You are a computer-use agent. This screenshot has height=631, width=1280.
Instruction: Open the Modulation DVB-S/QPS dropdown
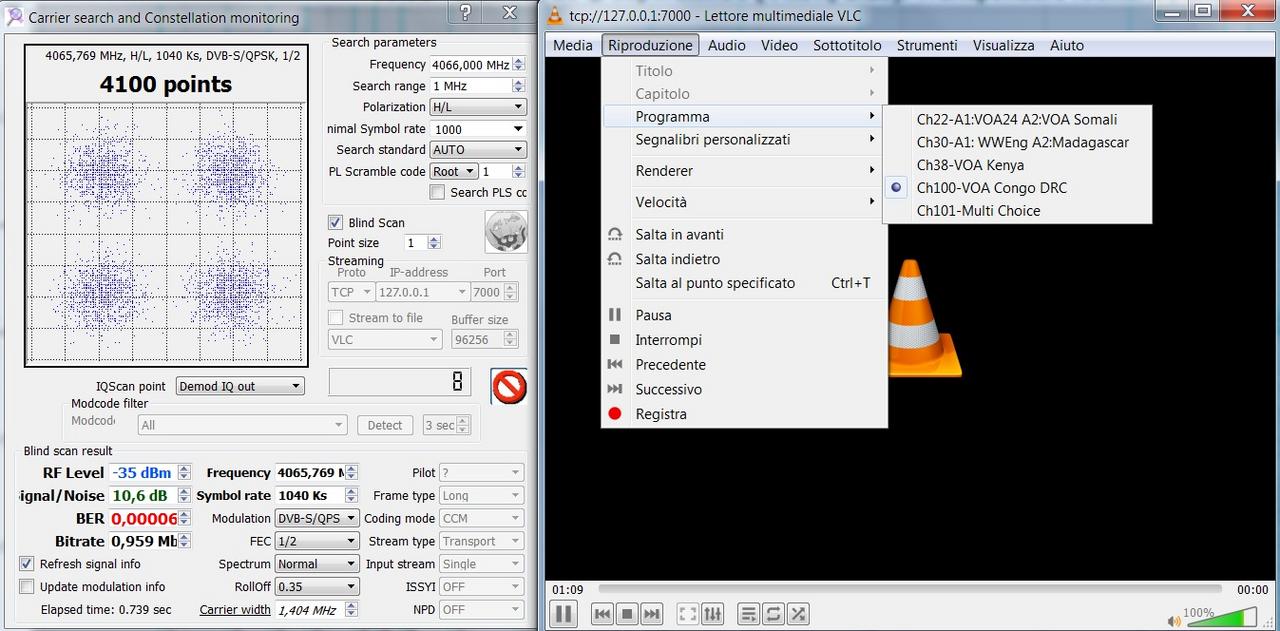pos(316,518)
